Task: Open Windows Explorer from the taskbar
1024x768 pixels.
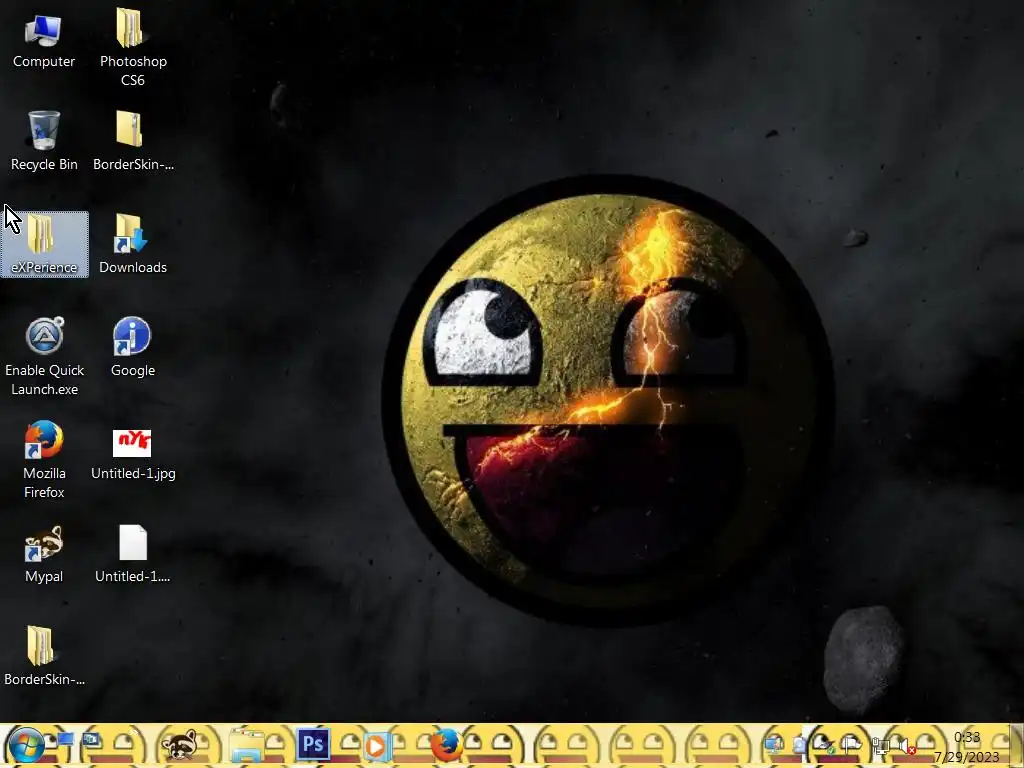Action: tap(247, 745)
